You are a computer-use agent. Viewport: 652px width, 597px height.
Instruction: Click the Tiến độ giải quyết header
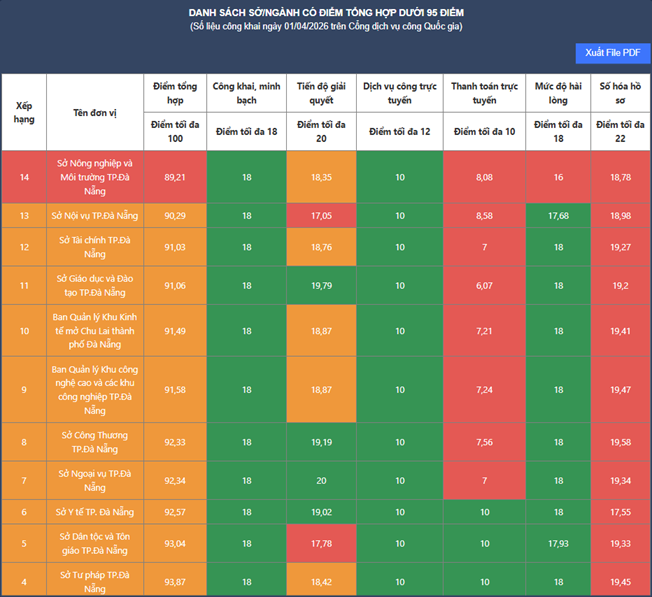pyautogui.click(x=321, y=93)
